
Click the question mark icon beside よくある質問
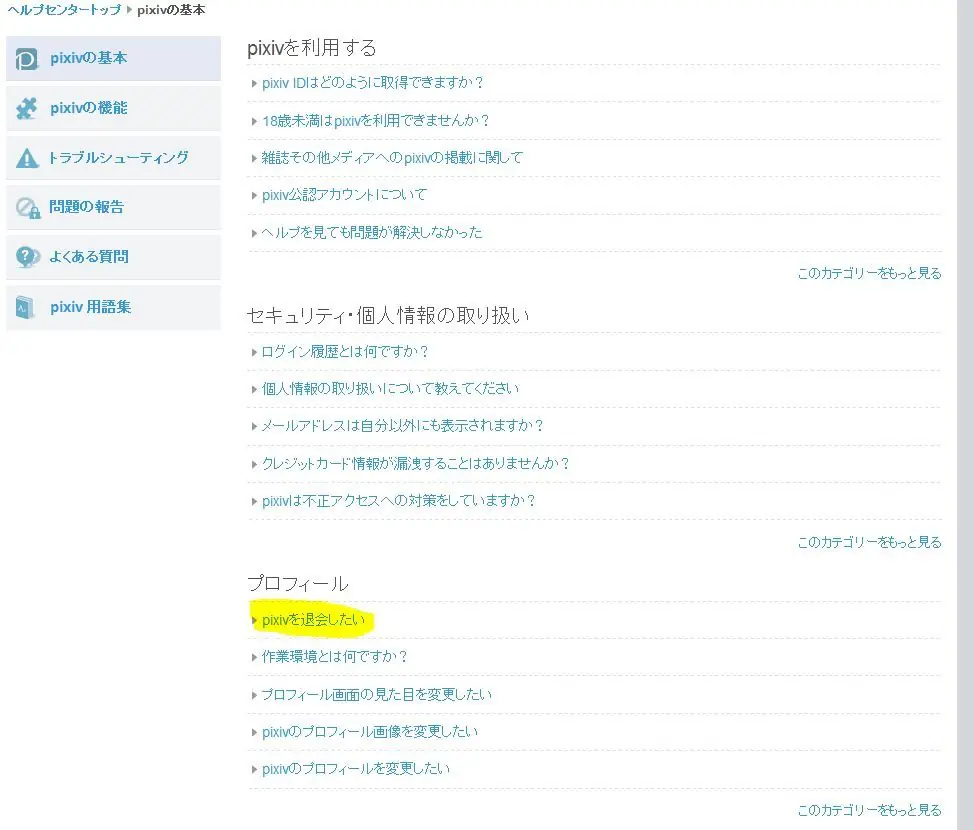click(28, 257)
